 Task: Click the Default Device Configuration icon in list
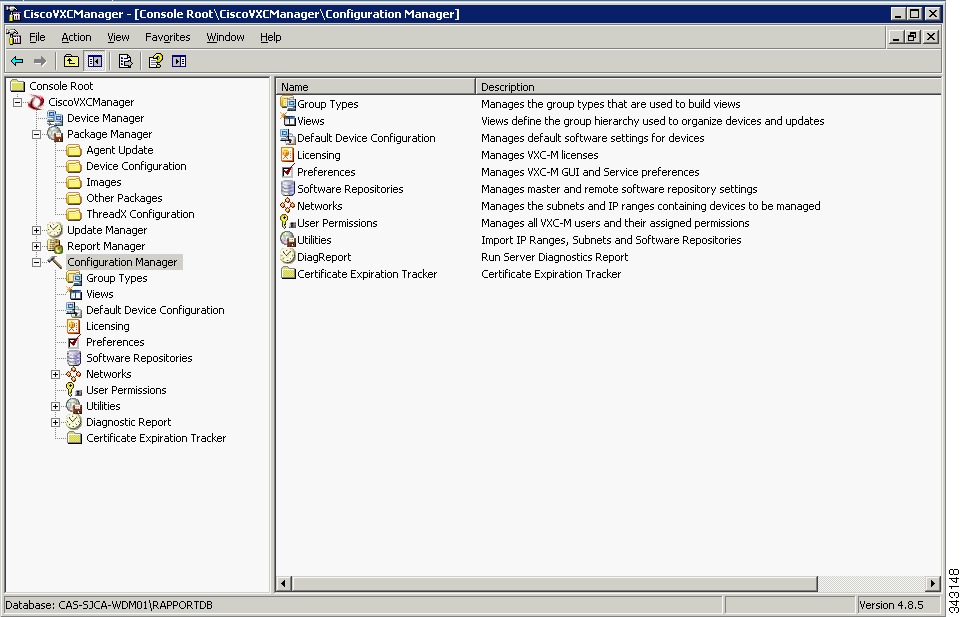[x=288, y=137]
